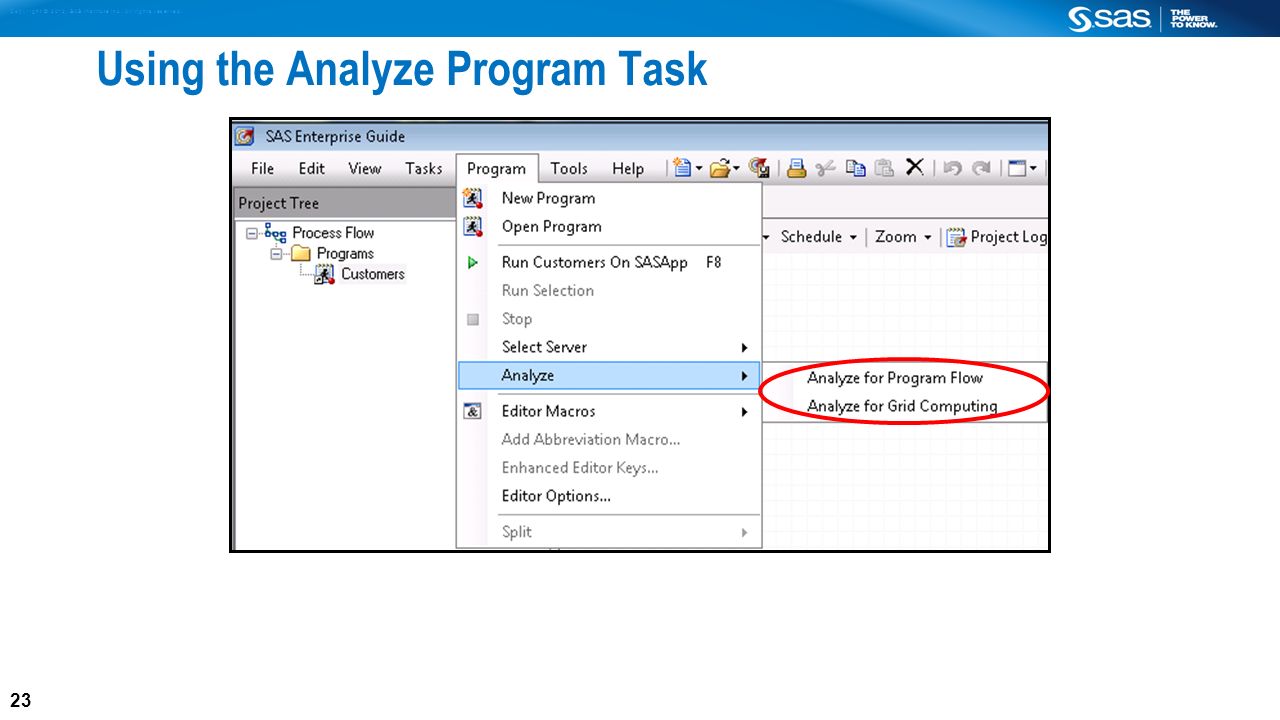
Task: Click the Project Tree panel header
Action: pyautogui.click(x=344, y=203)
